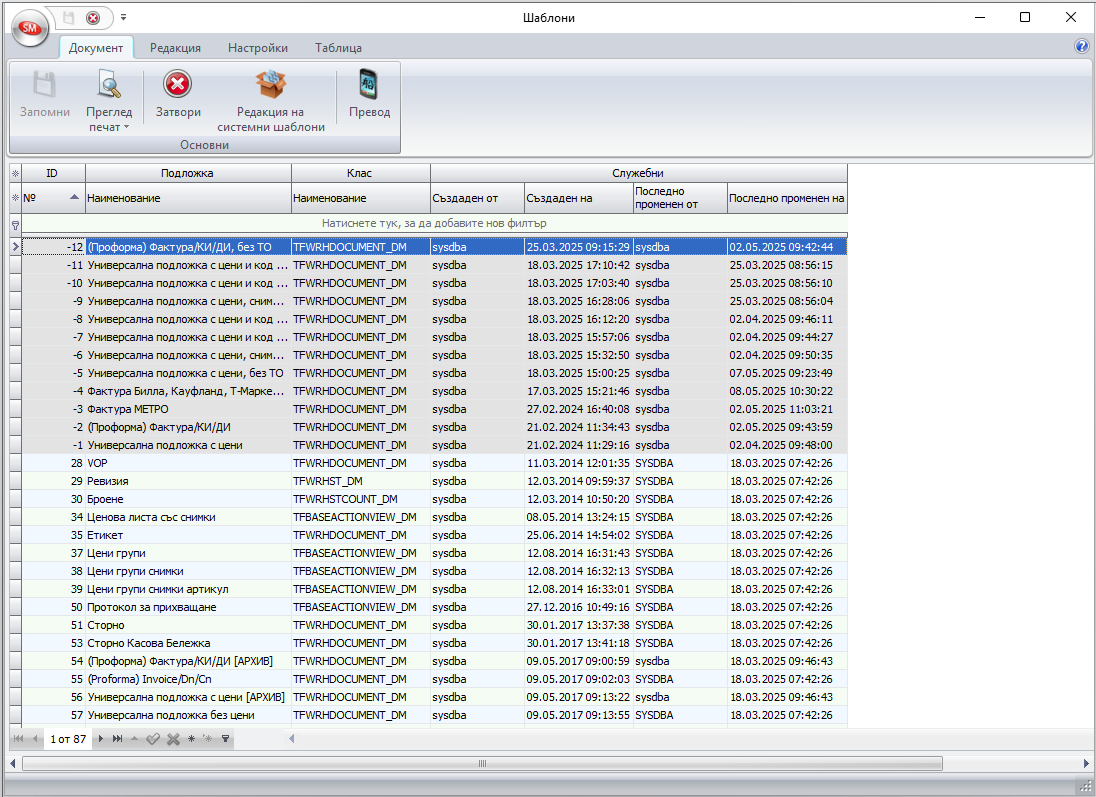Select Универсална подложка с цени, без ТО

pyautogui.click(x=434, y=373)
